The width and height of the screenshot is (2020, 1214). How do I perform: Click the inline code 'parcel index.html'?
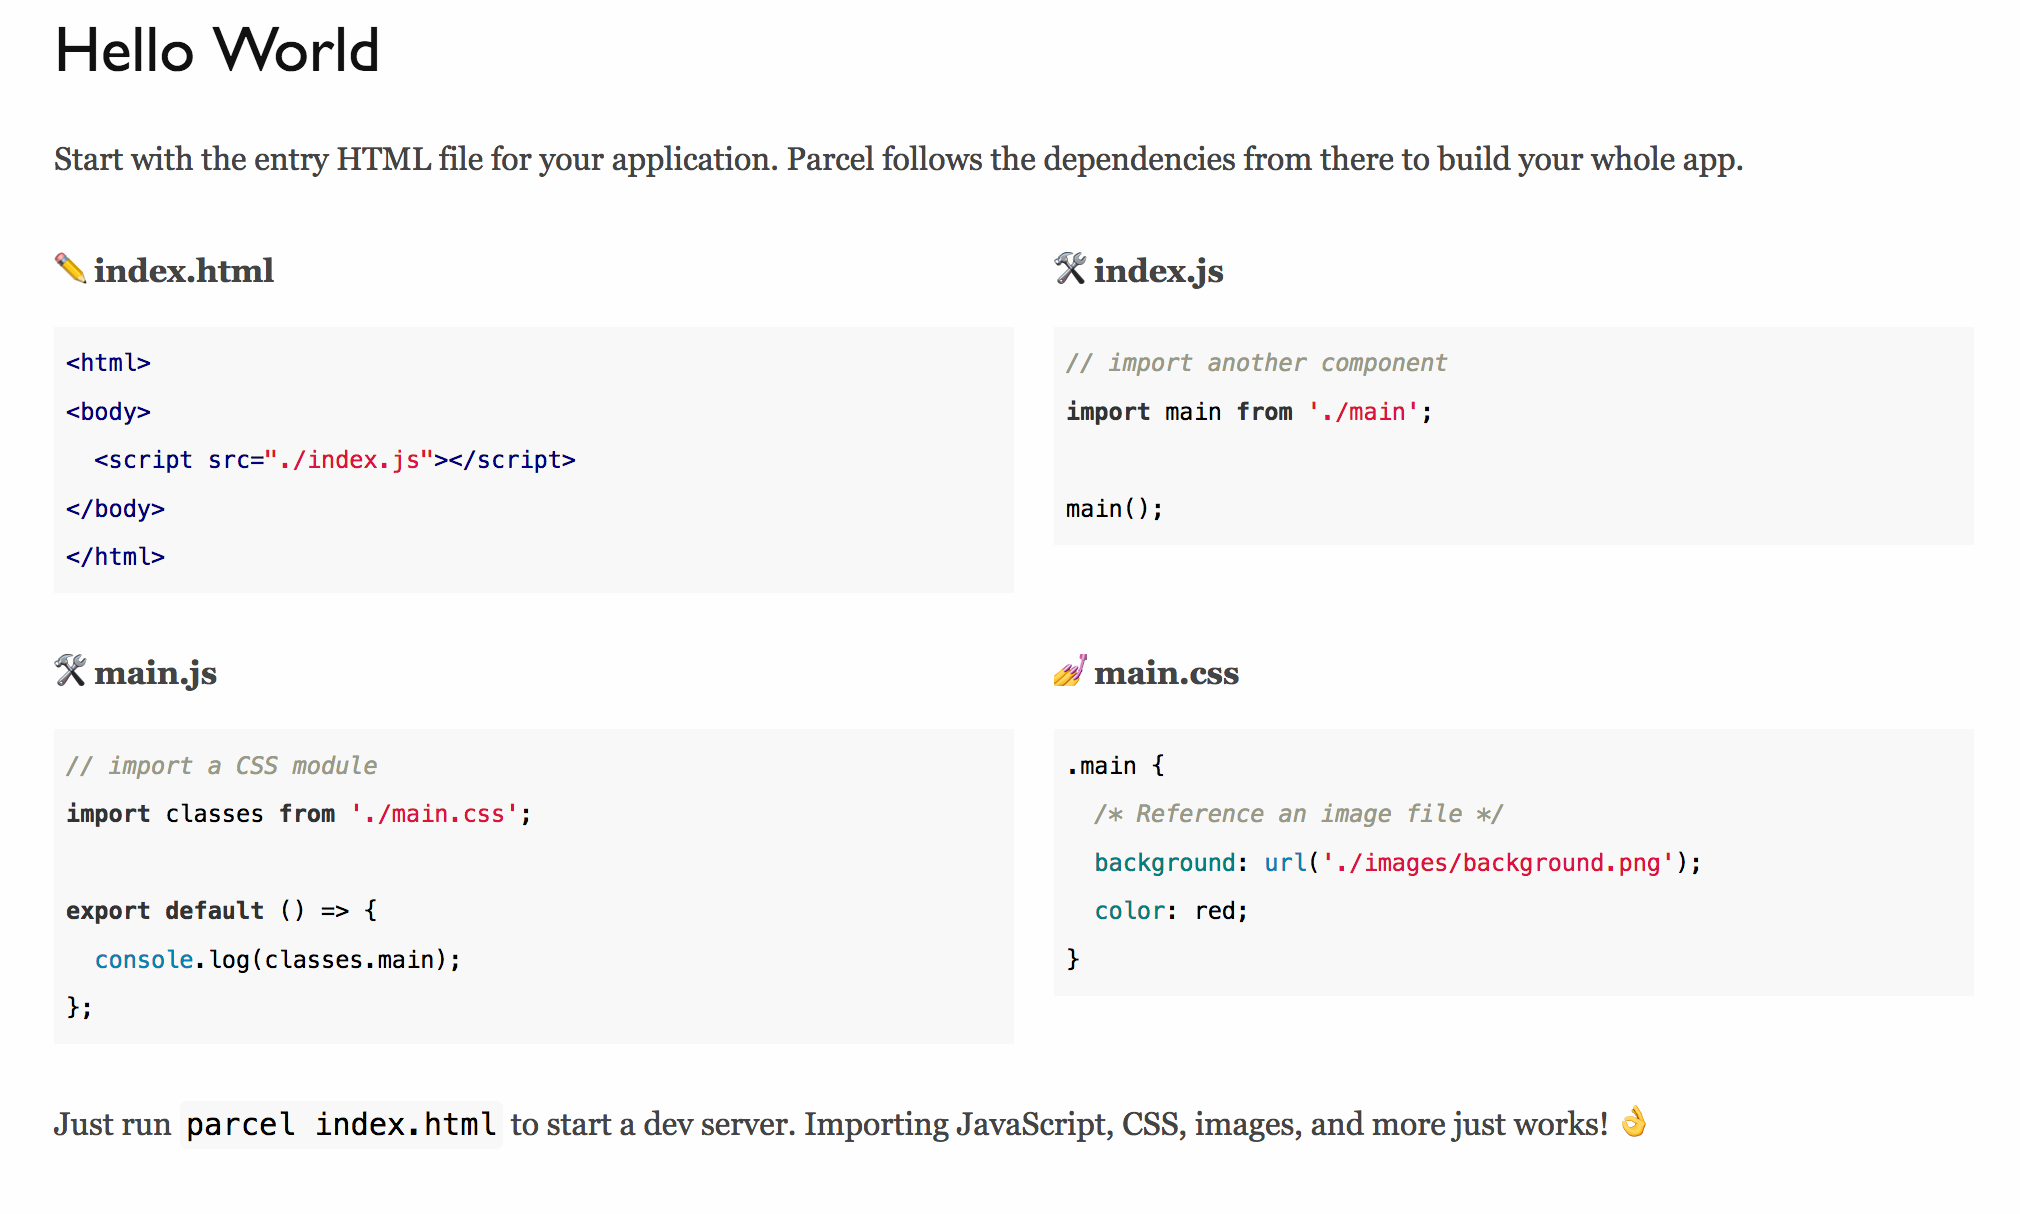[341, 1125]
